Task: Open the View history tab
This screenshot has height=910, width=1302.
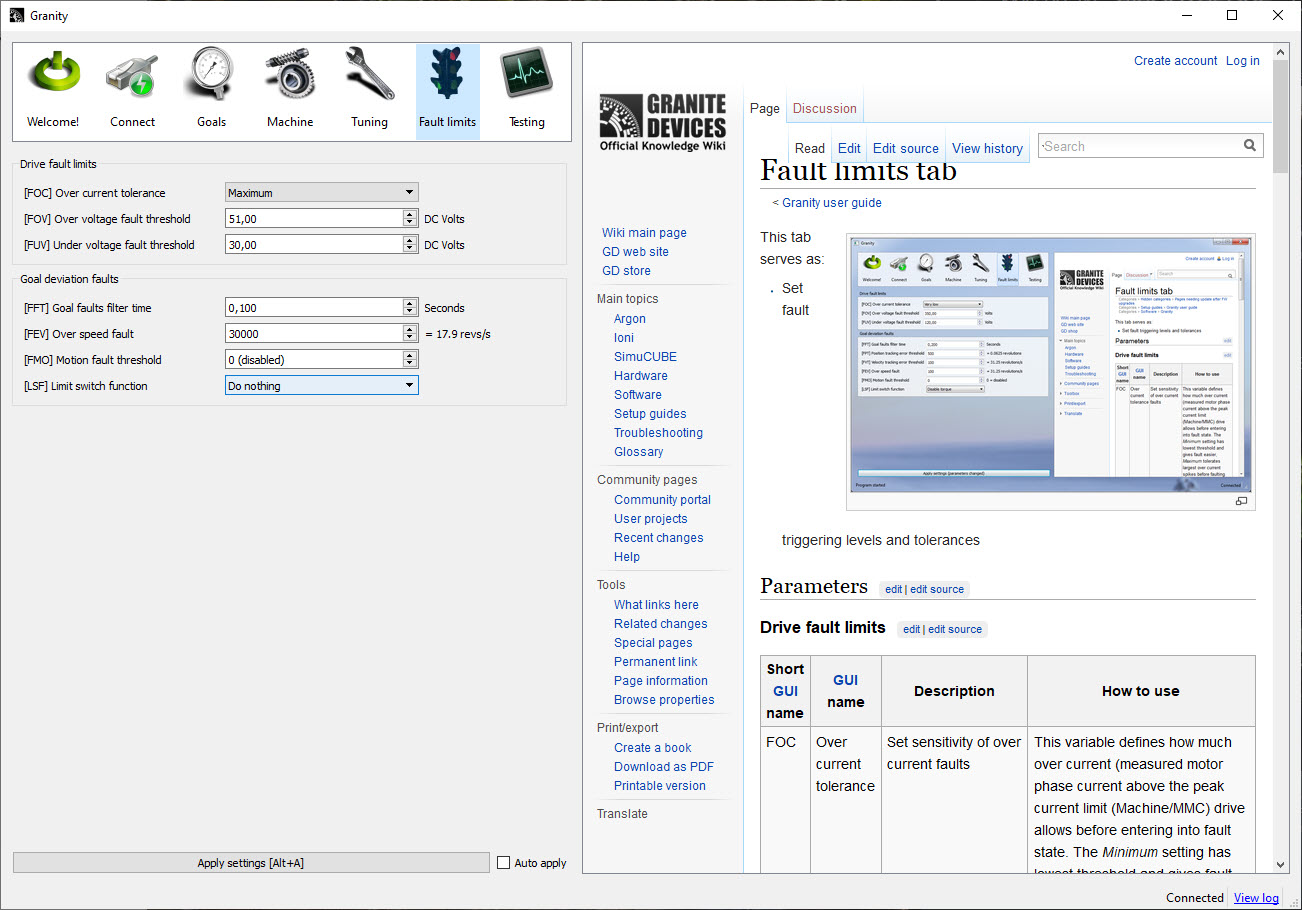Action: [x=987, y=148]
